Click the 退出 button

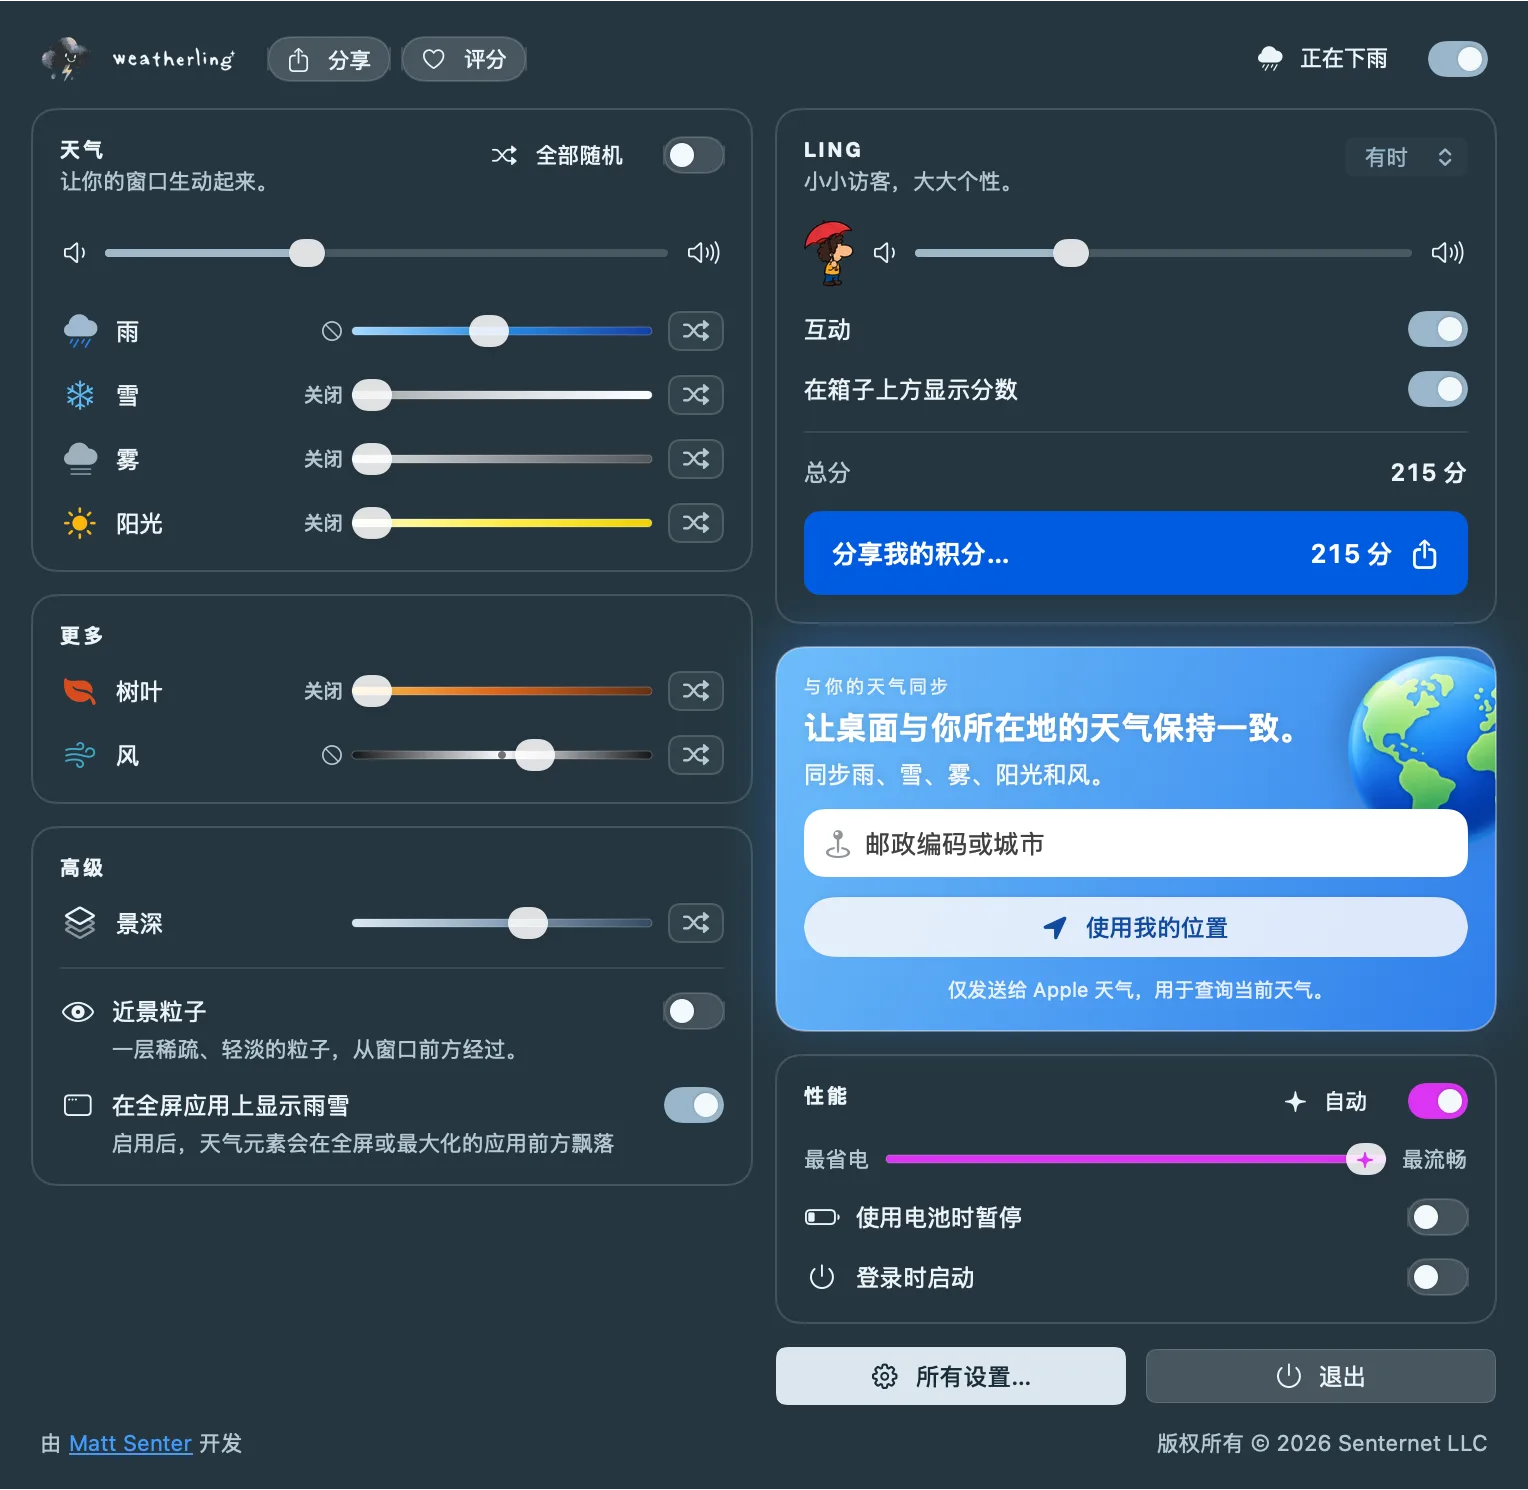click(1321, 1376)
